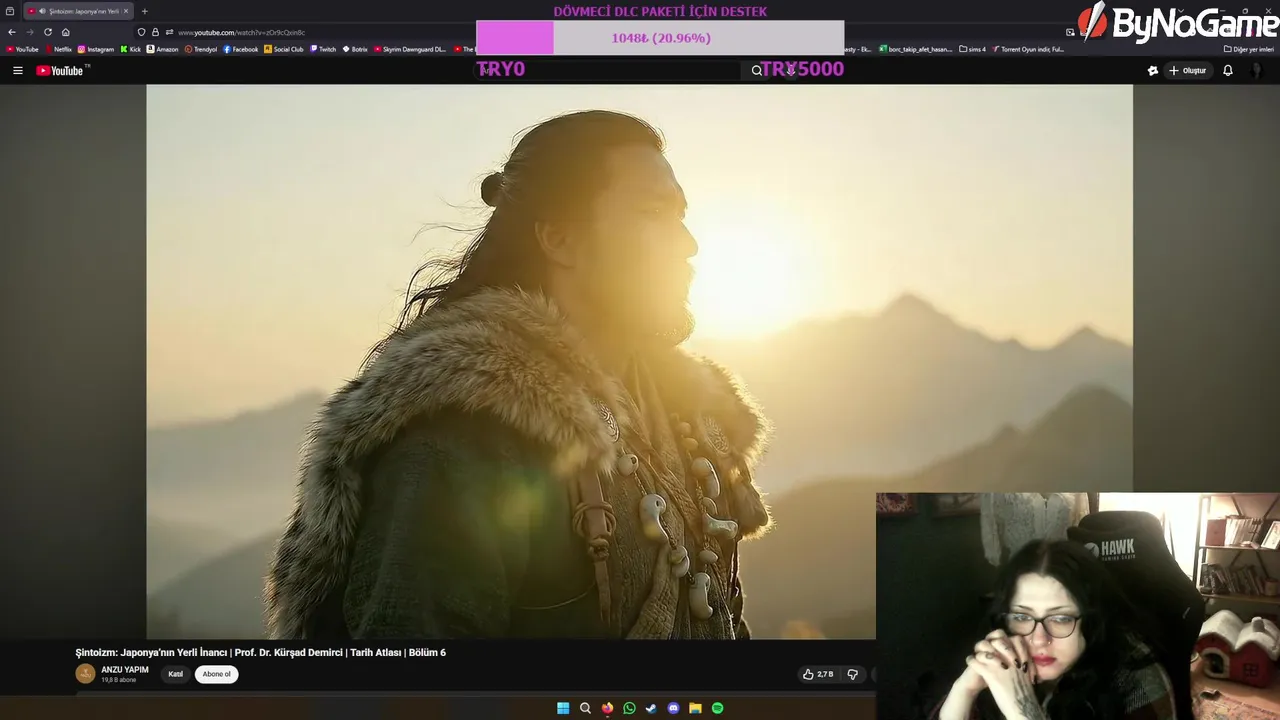Dislike the video with thumbs-down
Viewport: 1280px width, 720px height.
852,674
